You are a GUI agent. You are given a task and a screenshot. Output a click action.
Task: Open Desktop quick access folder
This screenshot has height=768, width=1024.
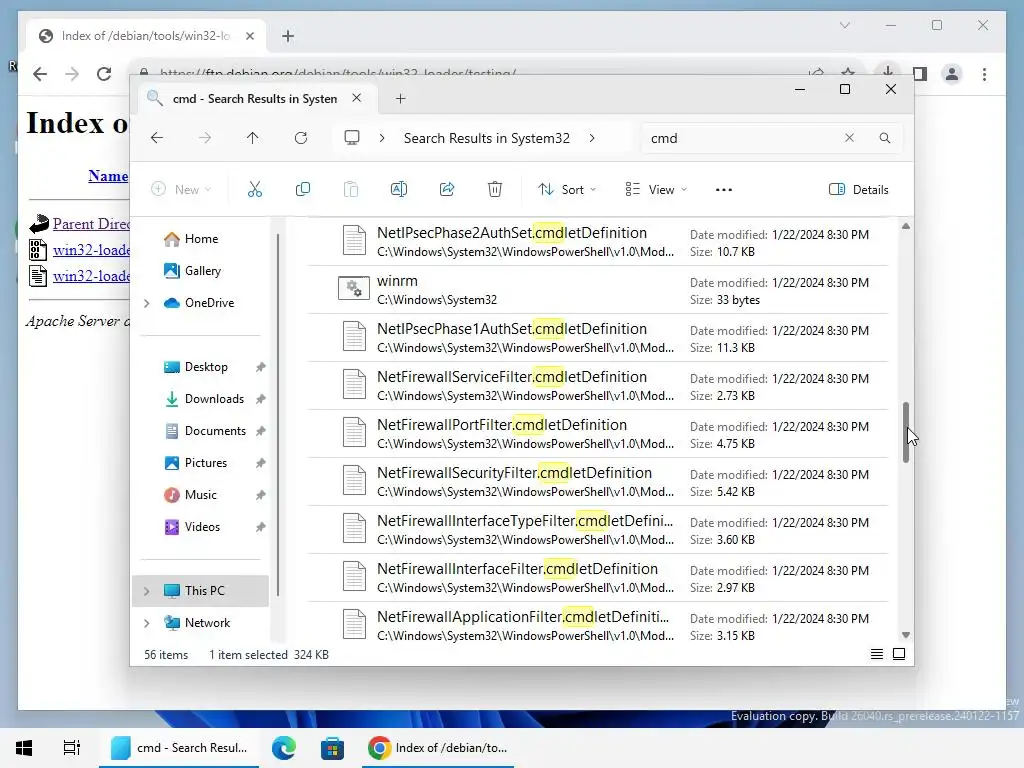point(206,367)
